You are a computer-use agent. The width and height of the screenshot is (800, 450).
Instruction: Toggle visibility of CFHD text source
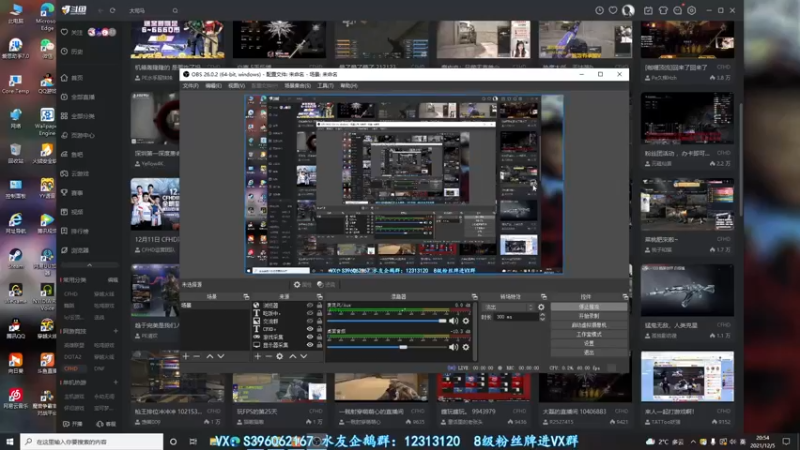coord(310,329)
